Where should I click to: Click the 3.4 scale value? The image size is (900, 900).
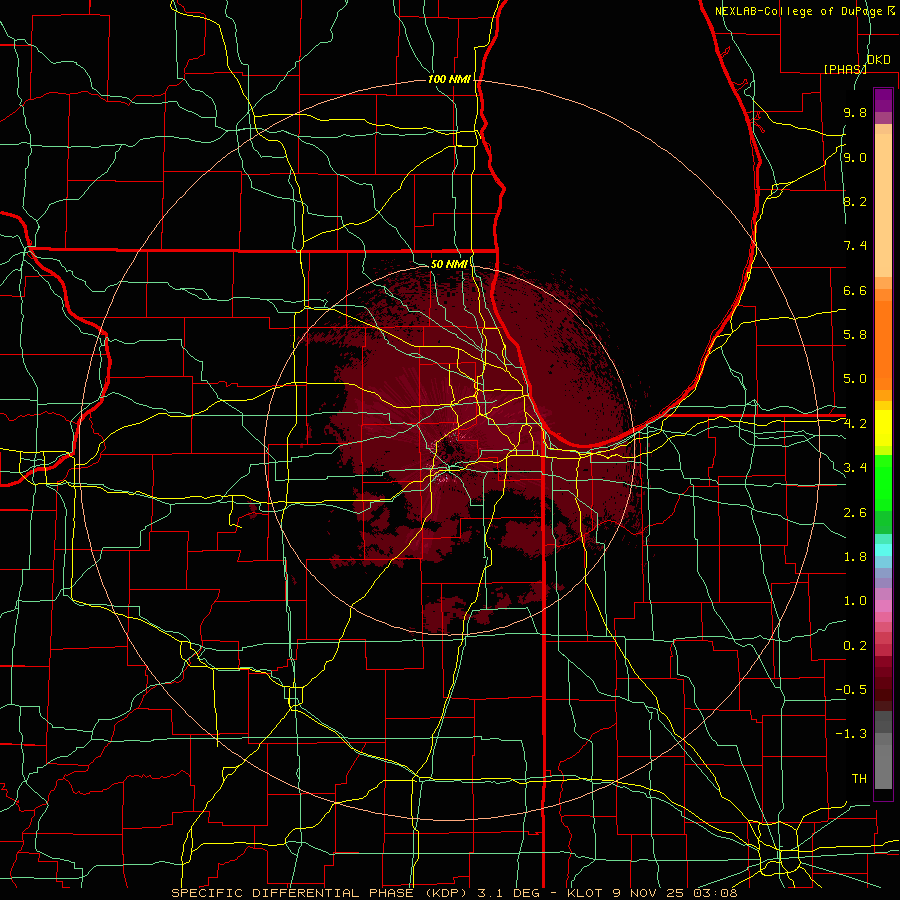[x=855, y=468]
